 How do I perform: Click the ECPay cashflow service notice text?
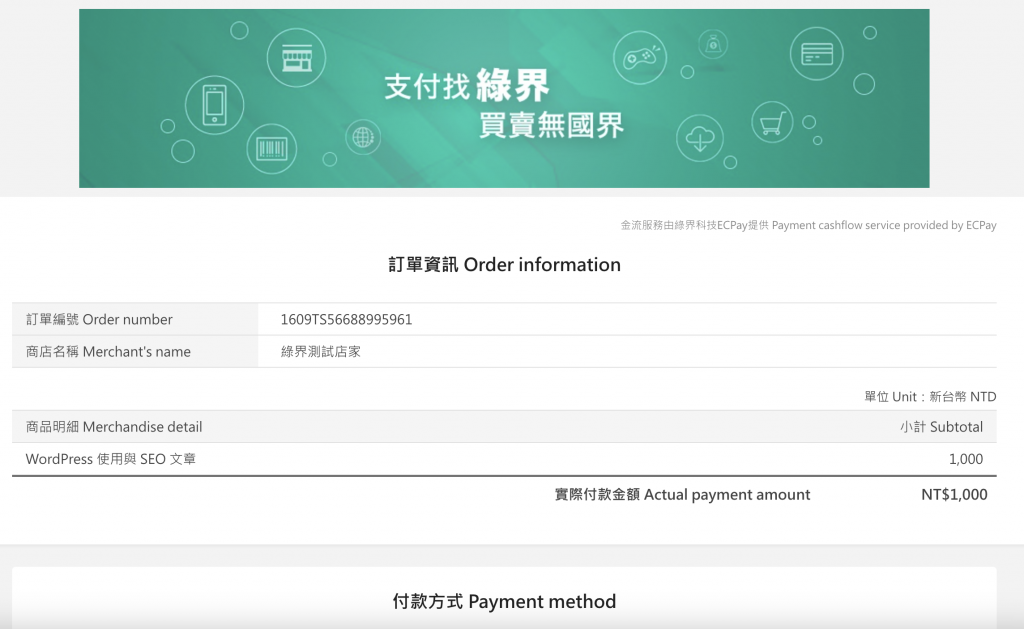pyautogui.click(x=808, y=225)
